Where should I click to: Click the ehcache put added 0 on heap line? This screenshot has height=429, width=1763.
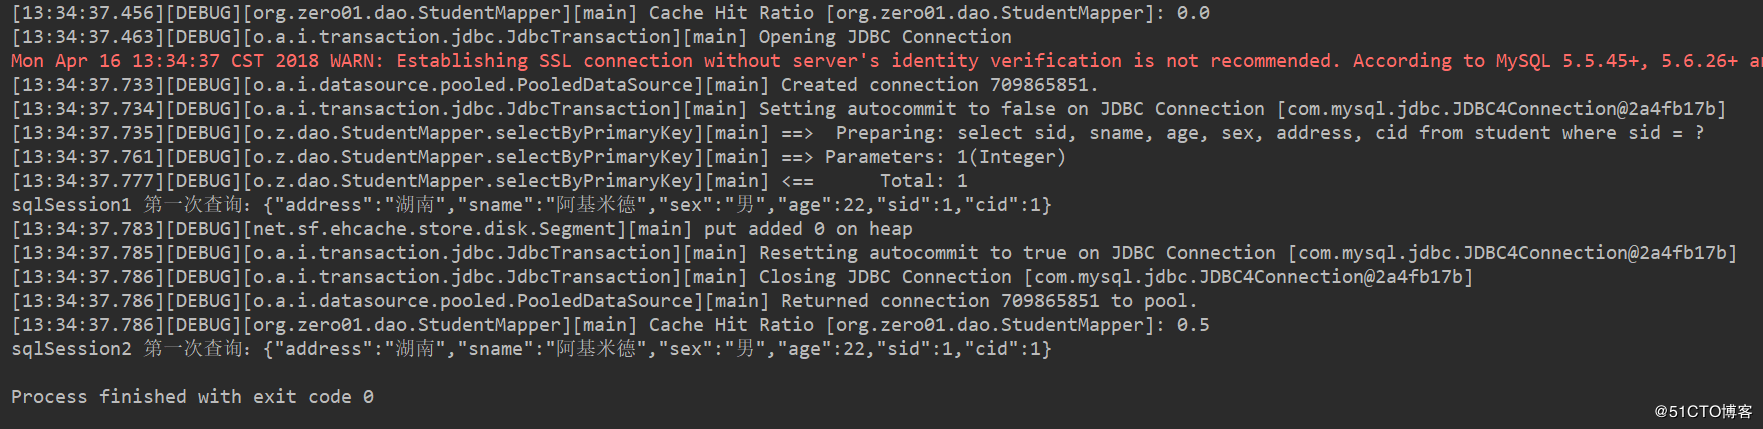point(461,229)
